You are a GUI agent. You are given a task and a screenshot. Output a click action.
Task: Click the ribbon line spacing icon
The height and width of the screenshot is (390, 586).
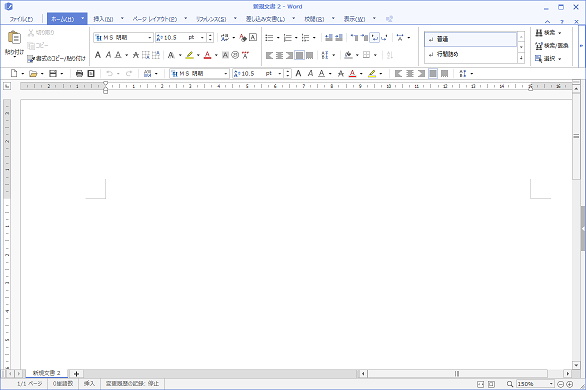click(x=325, y=55)
